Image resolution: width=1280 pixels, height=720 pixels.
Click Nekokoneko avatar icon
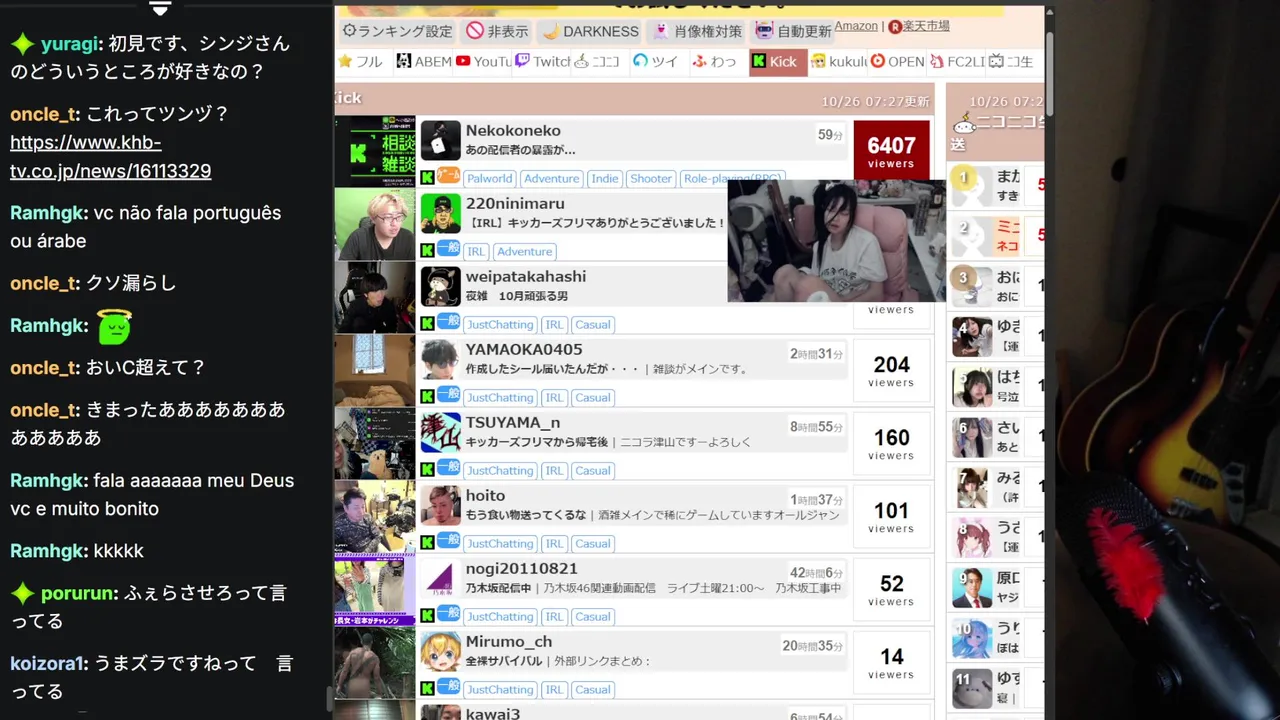(440, 141)
